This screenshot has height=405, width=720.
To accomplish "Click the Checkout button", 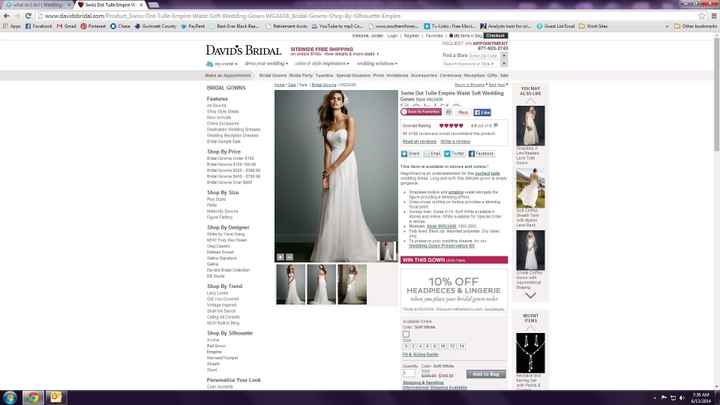I will coord(495,35).
